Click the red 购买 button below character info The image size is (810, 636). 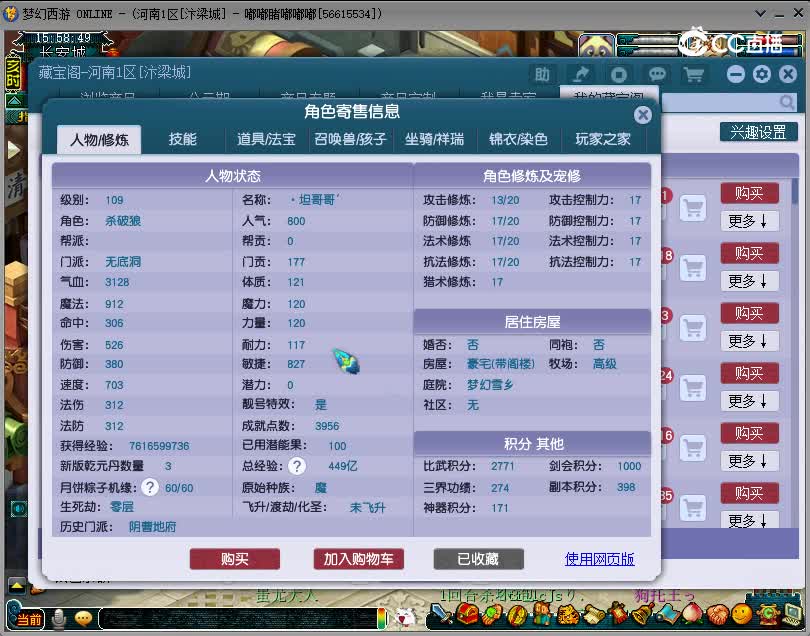[x=235, y=559]
